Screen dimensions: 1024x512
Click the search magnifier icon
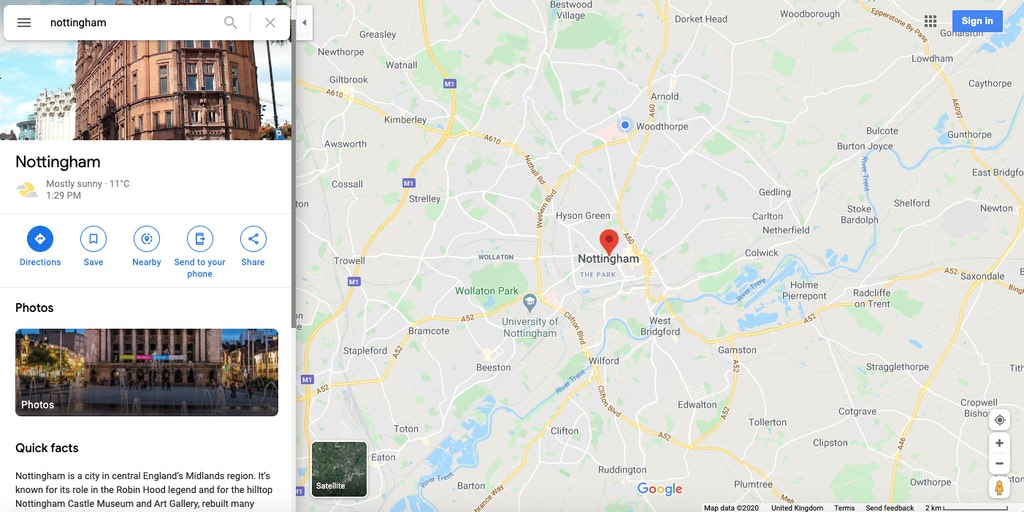click(x=231, y=22)
